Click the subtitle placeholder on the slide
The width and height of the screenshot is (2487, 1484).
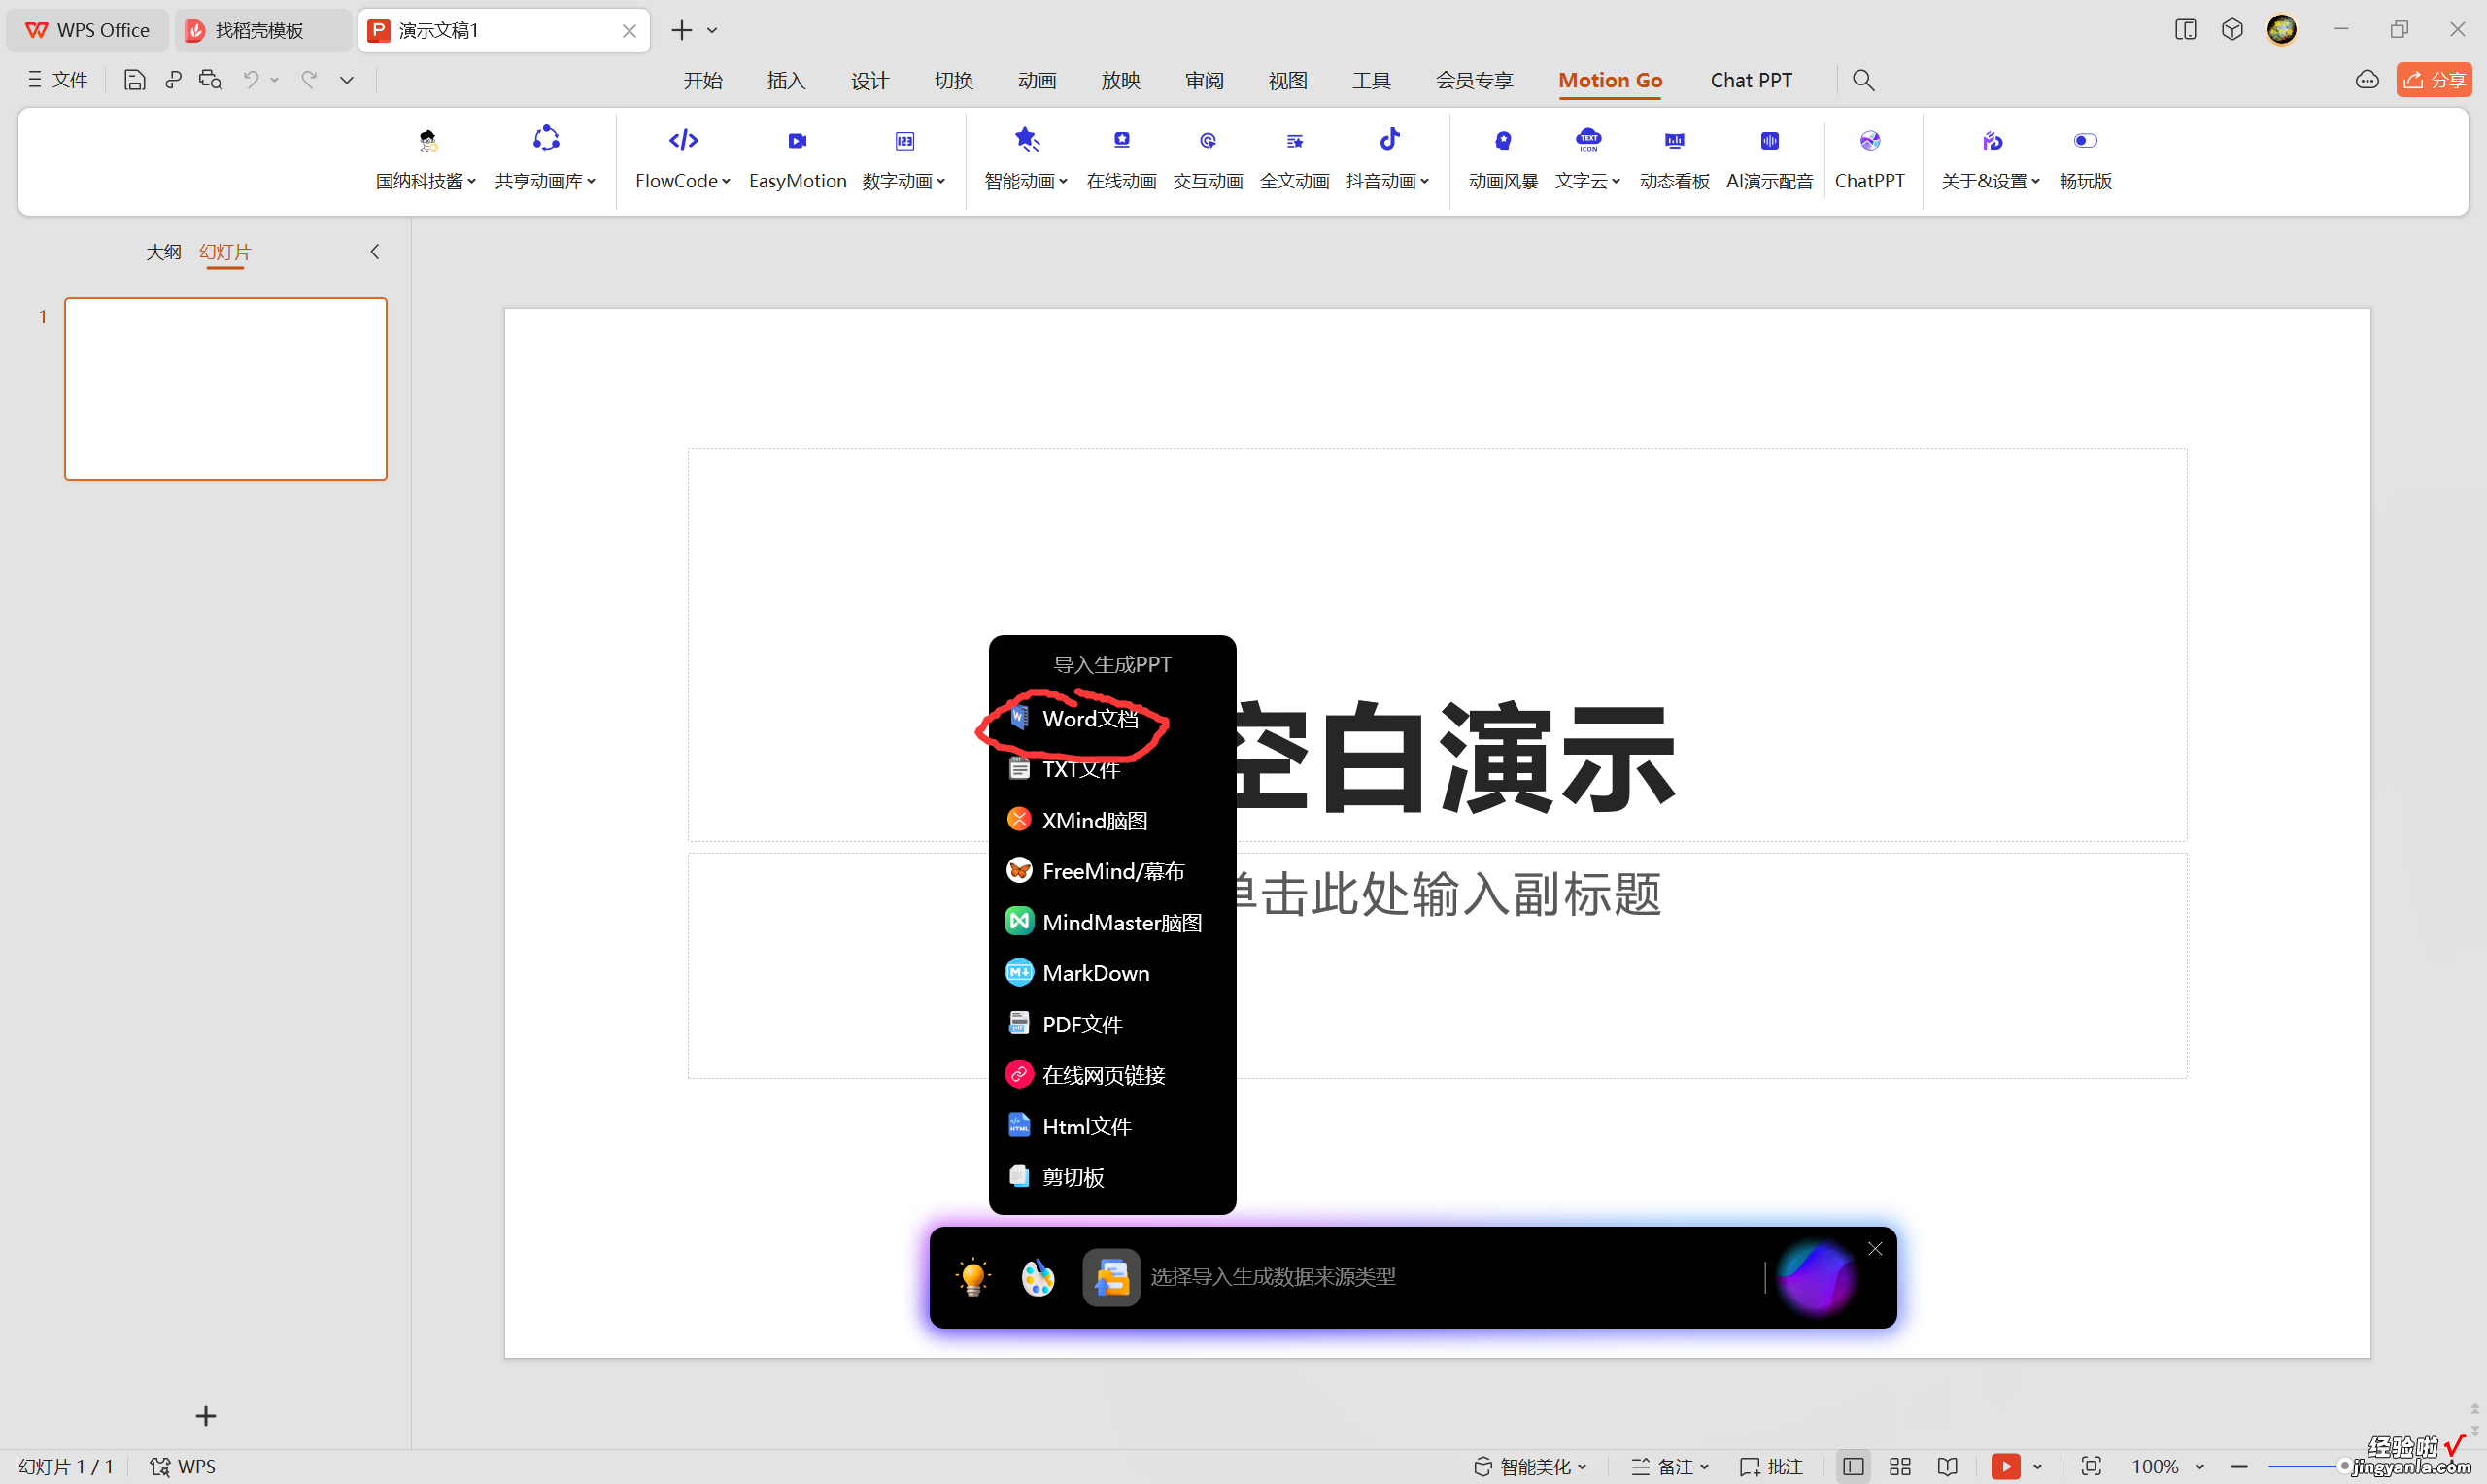point(1437,965)
